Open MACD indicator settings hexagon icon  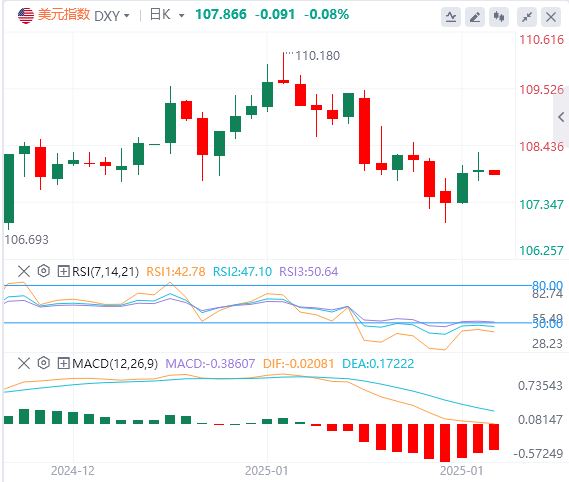tap(44, 363)
